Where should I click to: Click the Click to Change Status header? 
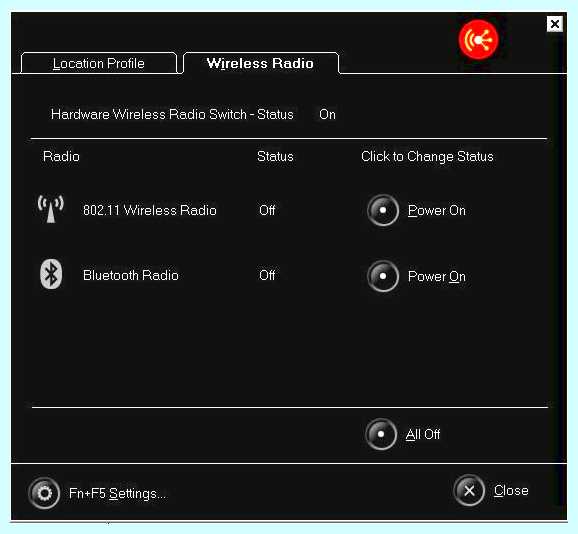[427, 156]
